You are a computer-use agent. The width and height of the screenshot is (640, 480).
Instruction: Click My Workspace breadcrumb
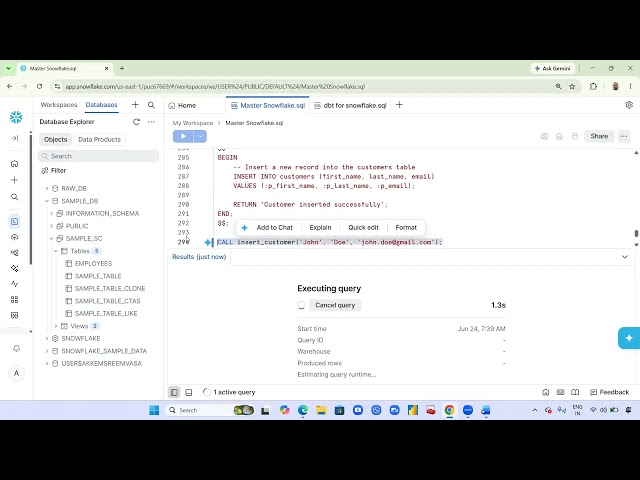193,123
